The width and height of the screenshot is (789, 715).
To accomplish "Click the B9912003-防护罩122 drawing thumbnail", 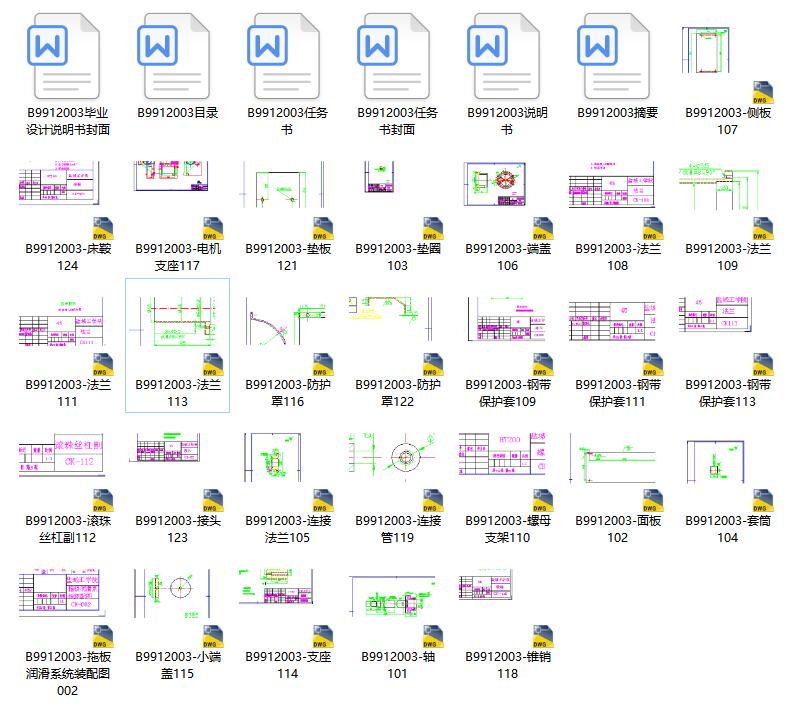I will click(x=390, y=319).
